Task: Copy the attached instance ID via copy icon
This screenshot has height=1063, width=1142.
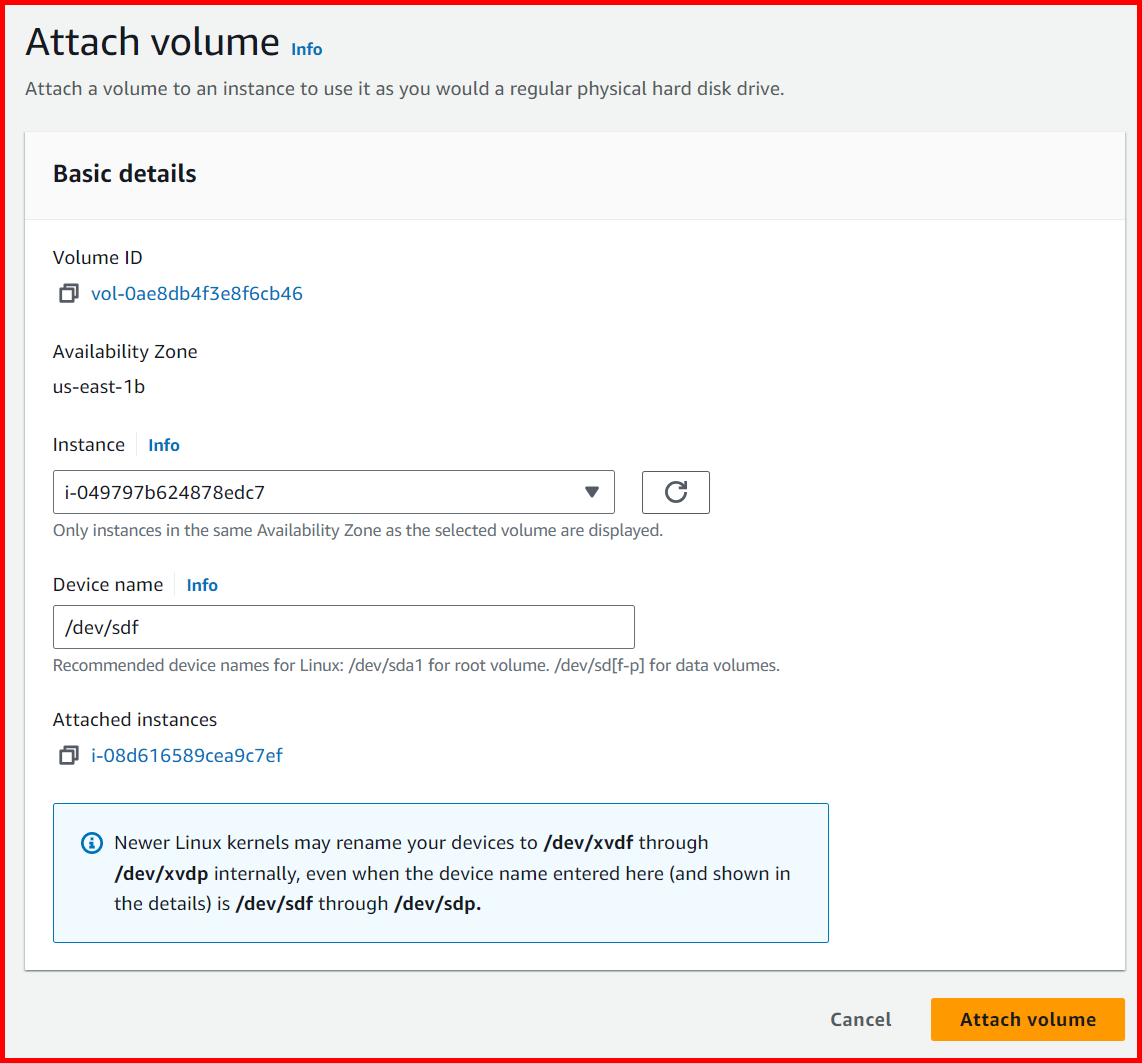Action: click(68, 755)
